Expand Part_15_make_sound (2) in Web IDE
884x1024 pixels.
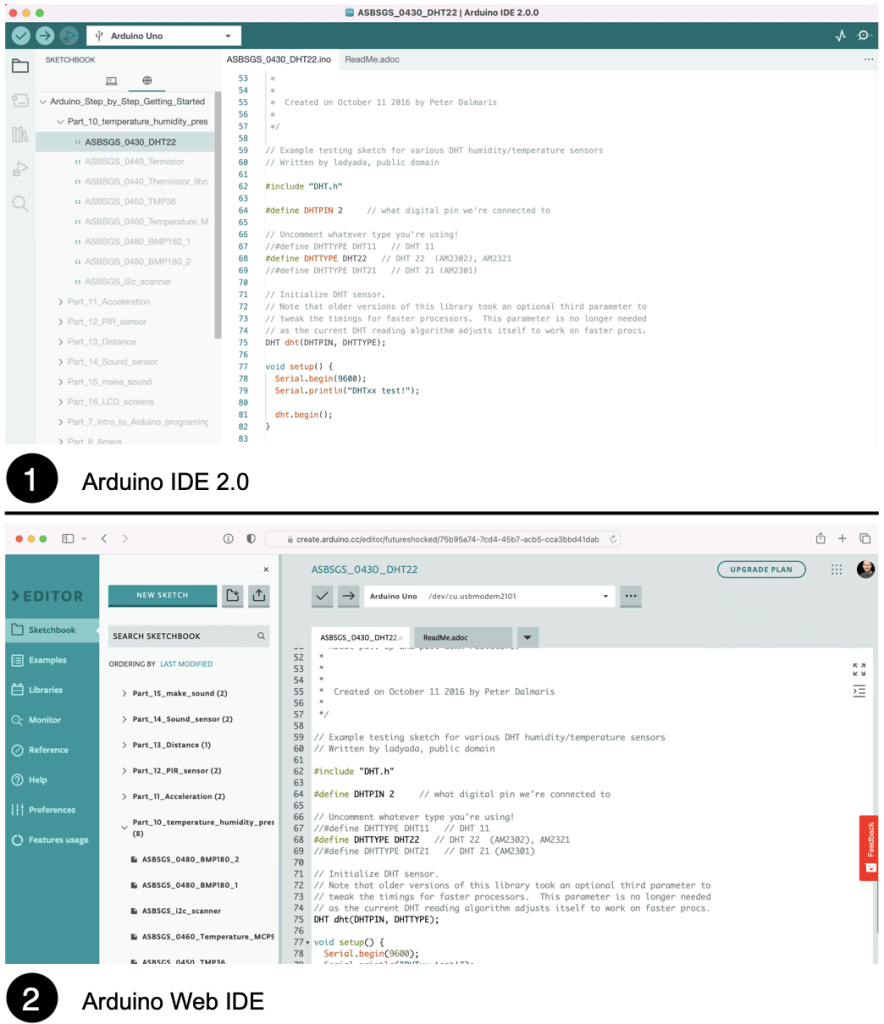point(124,694)
